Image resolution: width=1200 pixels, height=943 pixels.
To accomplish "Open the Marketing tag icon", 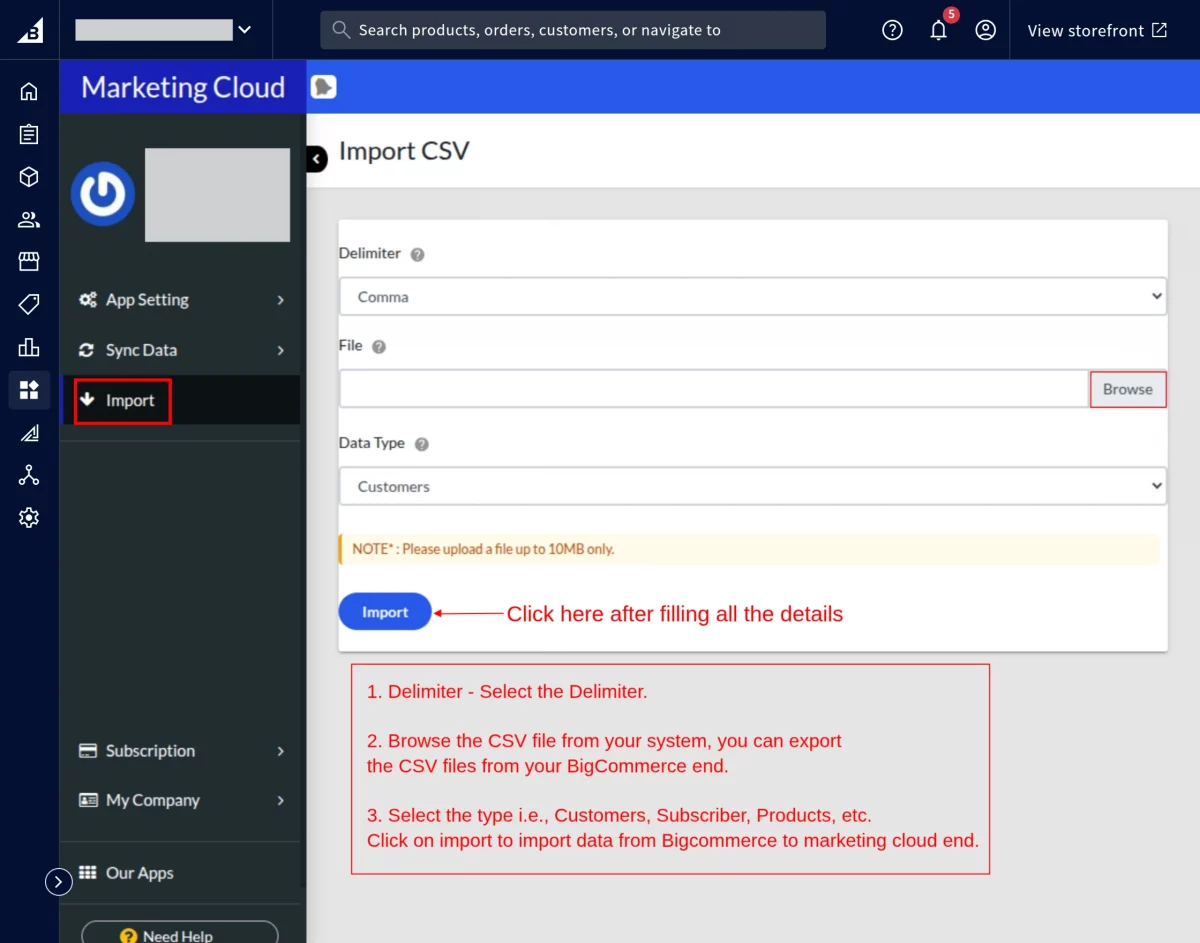I will pos(29,304).
